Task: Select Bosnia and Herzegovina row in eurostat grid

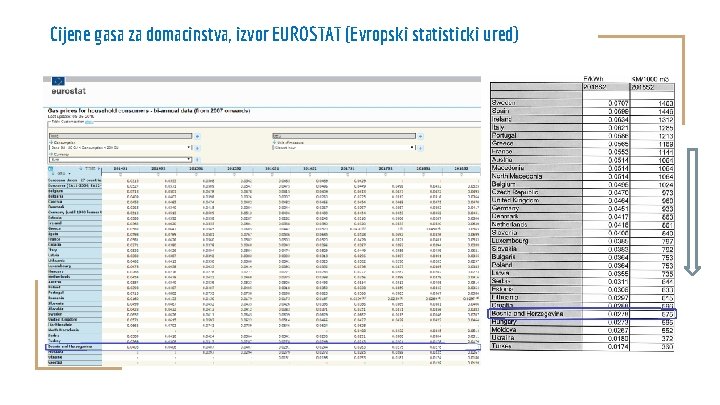Action: click(263, 347)
